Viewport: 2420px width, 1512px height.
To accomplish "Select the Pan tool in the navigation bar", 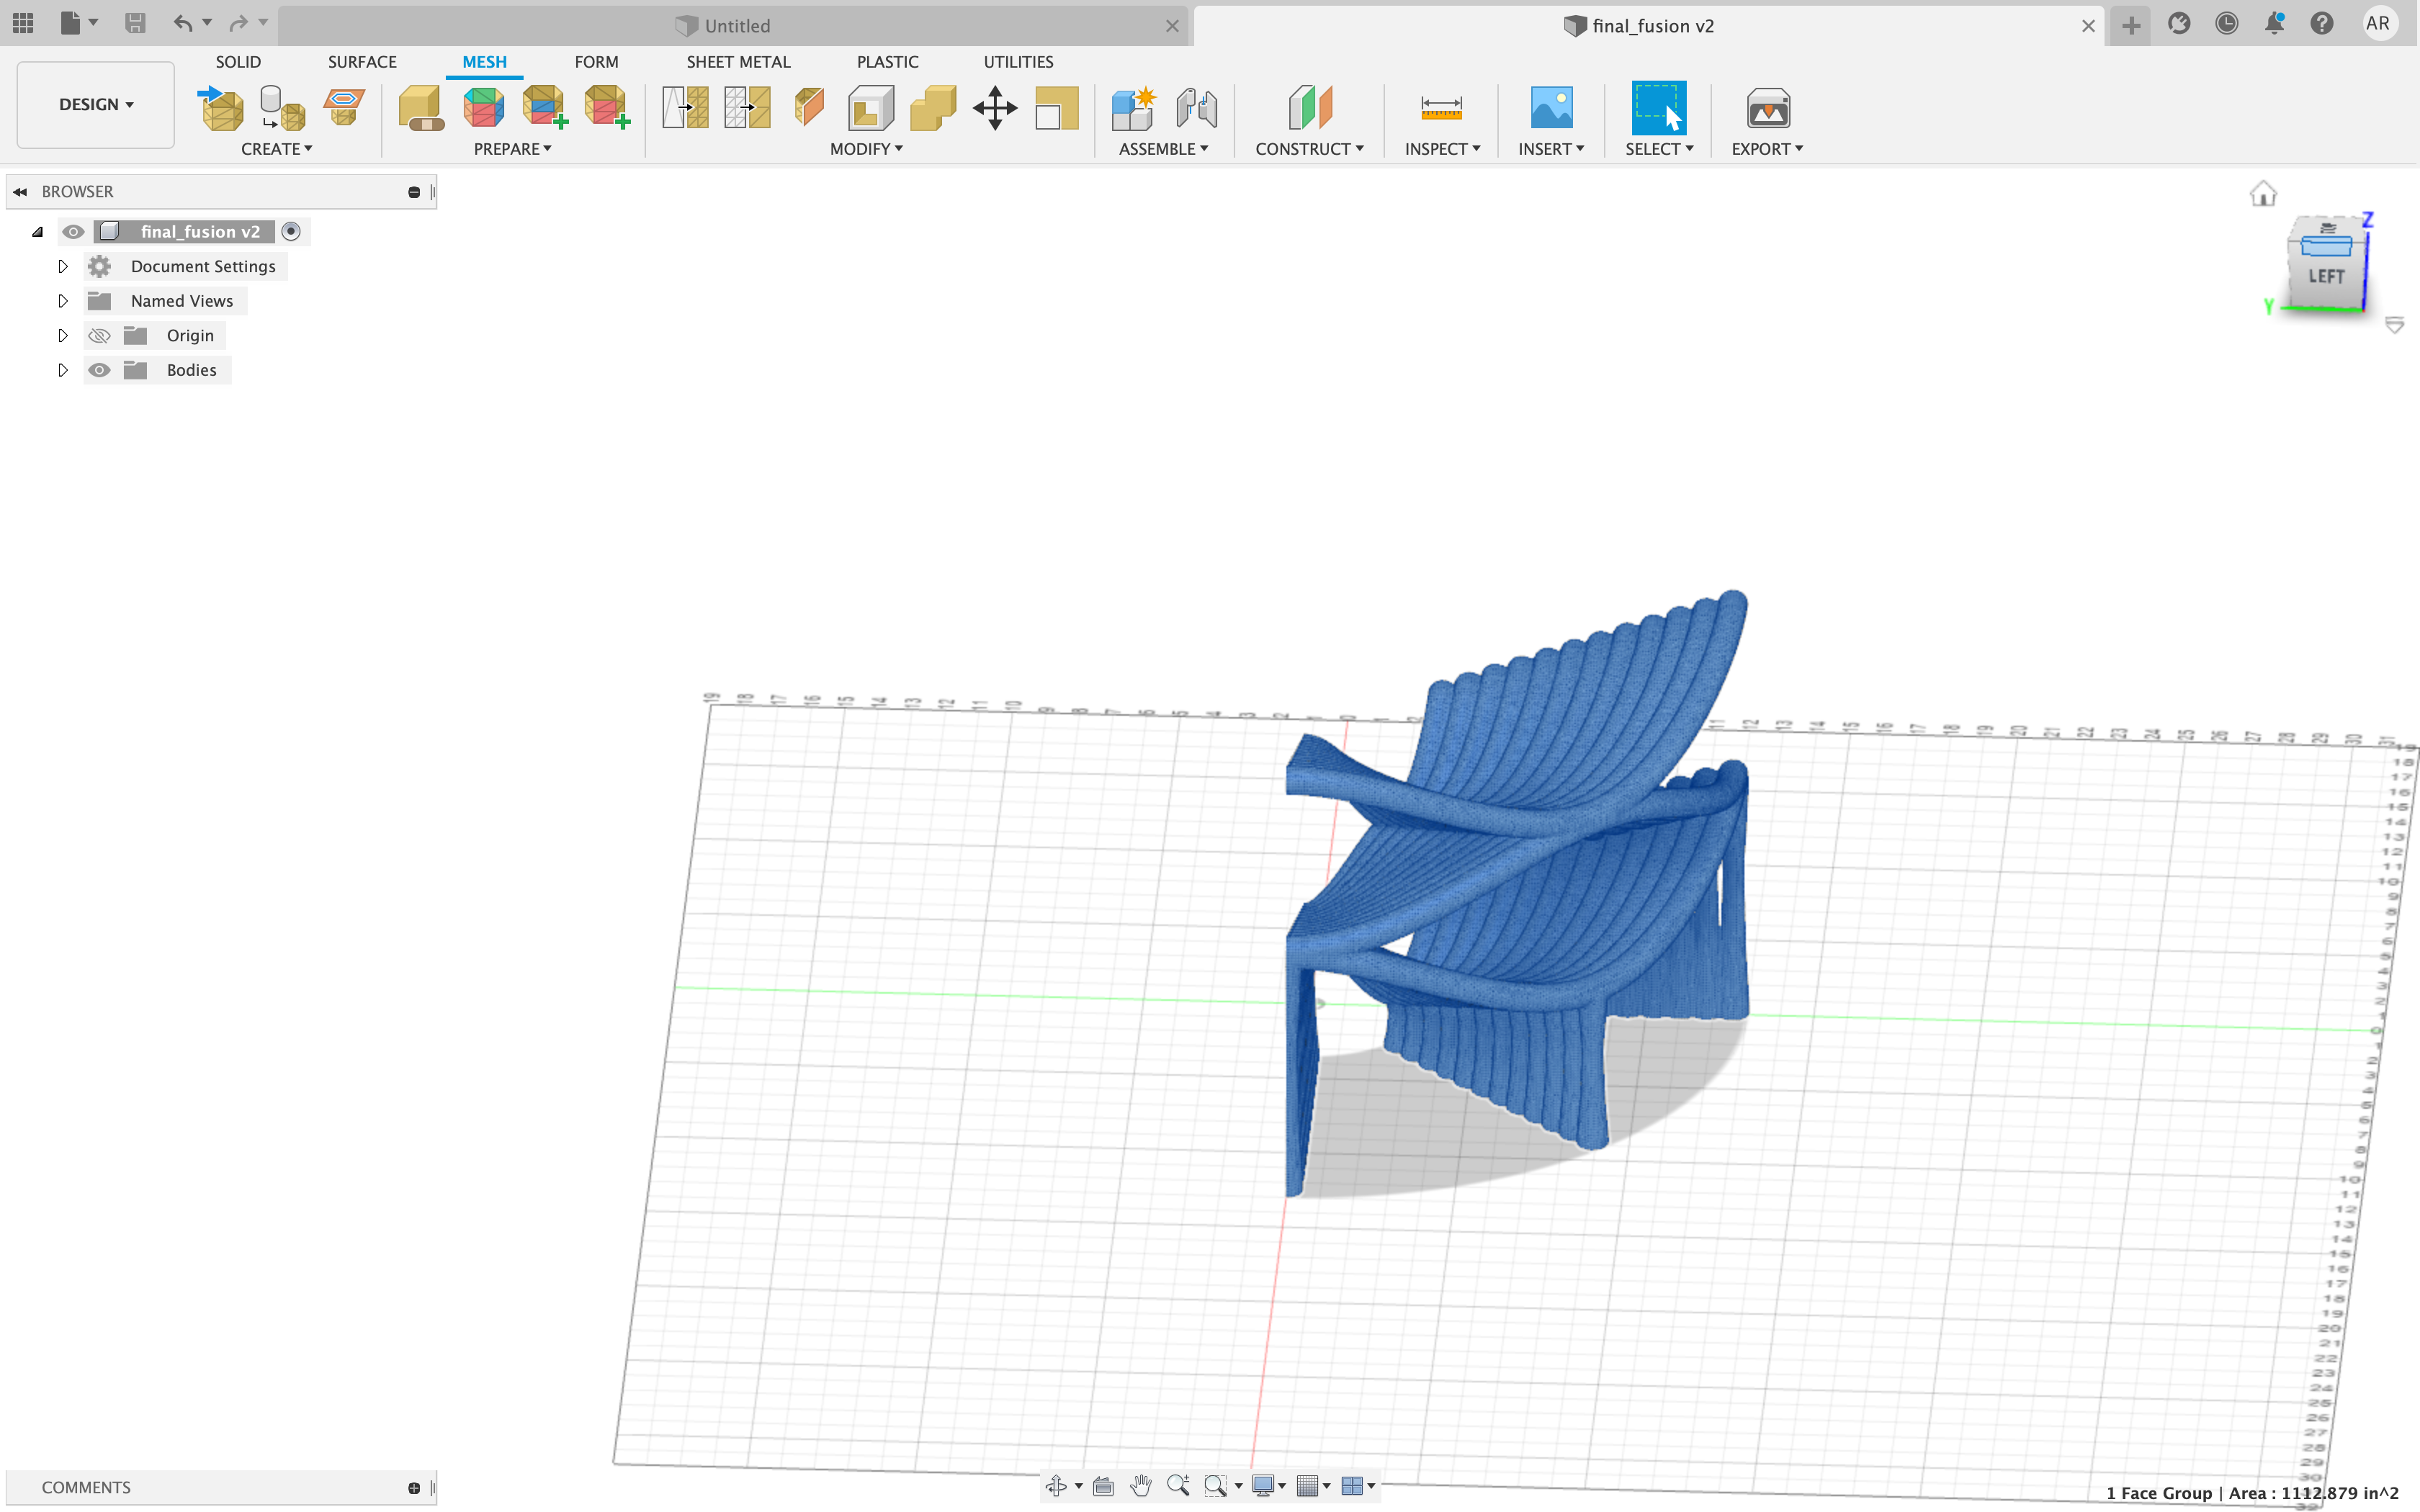I will coord(1141,1486).
